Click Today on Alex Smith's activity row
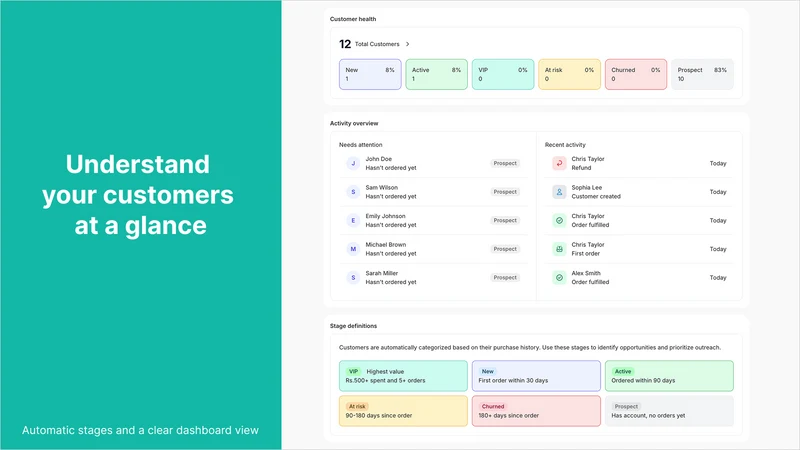 [718, 278]
